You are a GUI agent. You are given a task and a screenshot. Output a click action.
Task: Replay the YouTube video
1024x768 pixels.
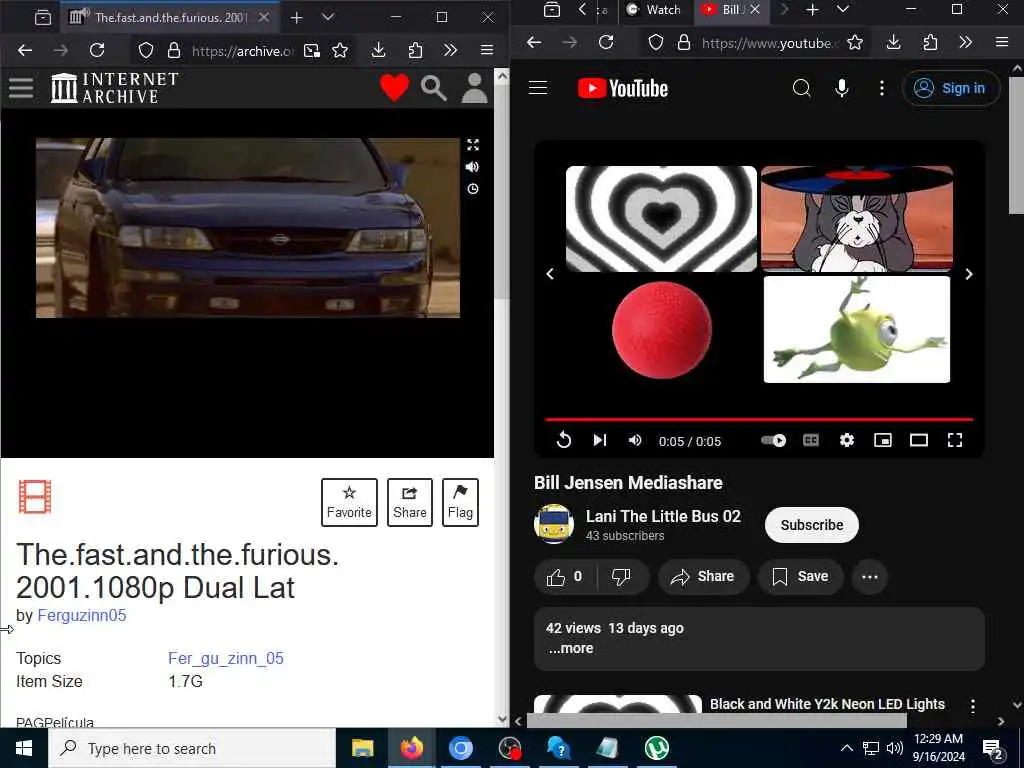point(564,440)
